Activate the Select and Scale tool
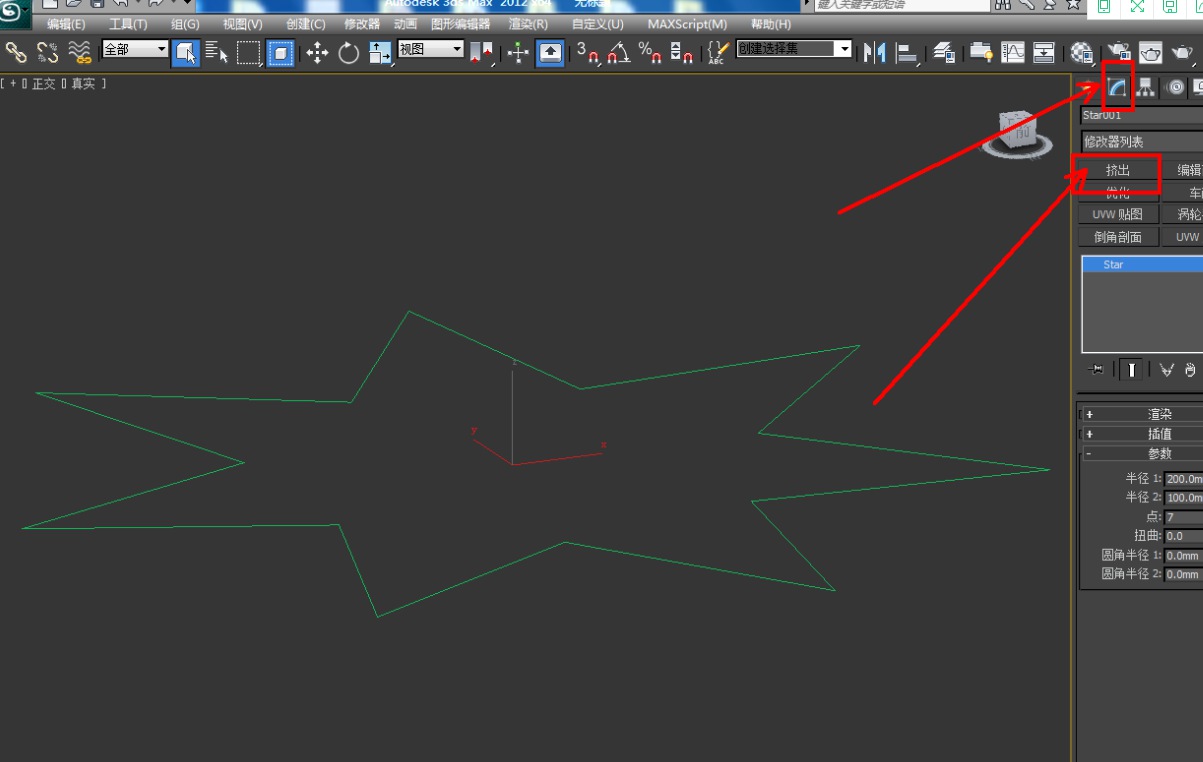The width and height of the screenshot is (1203, 762). pyautogui.click(x=380, y=52)
